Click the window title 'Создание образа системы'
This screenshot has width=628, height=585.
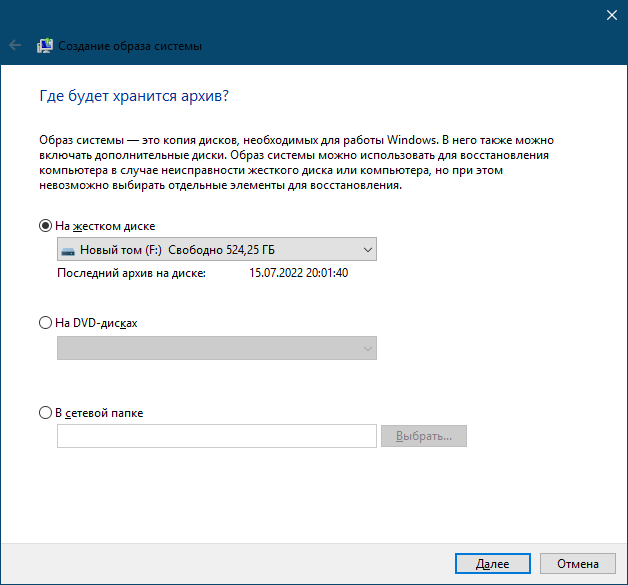point(130,46)
